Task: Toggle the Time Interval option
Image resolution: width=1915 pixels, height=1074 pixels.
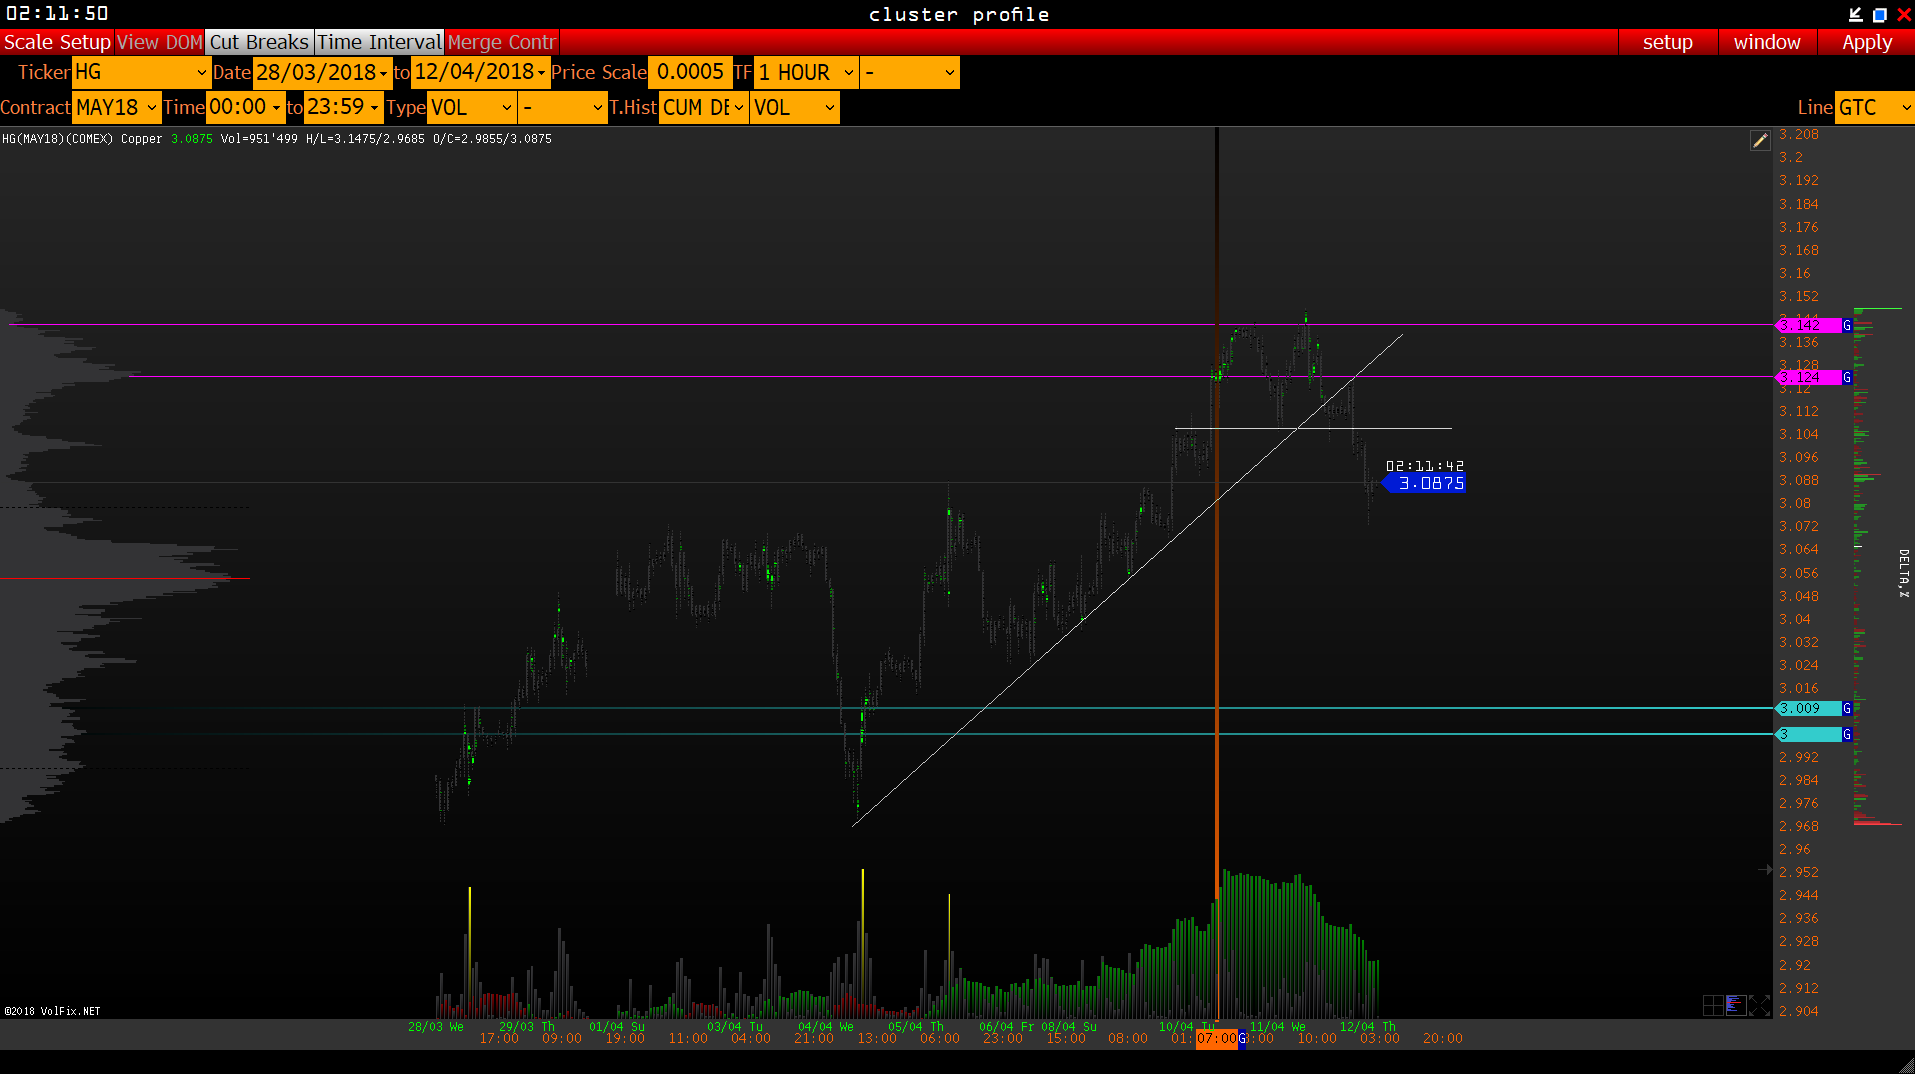Action: click(x=379, y=42)
